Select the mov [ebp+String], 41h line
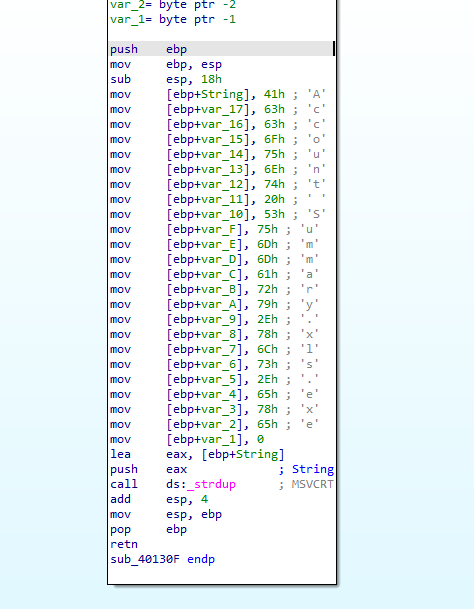This screenshot has width=474, height=609. pos(218,94)
